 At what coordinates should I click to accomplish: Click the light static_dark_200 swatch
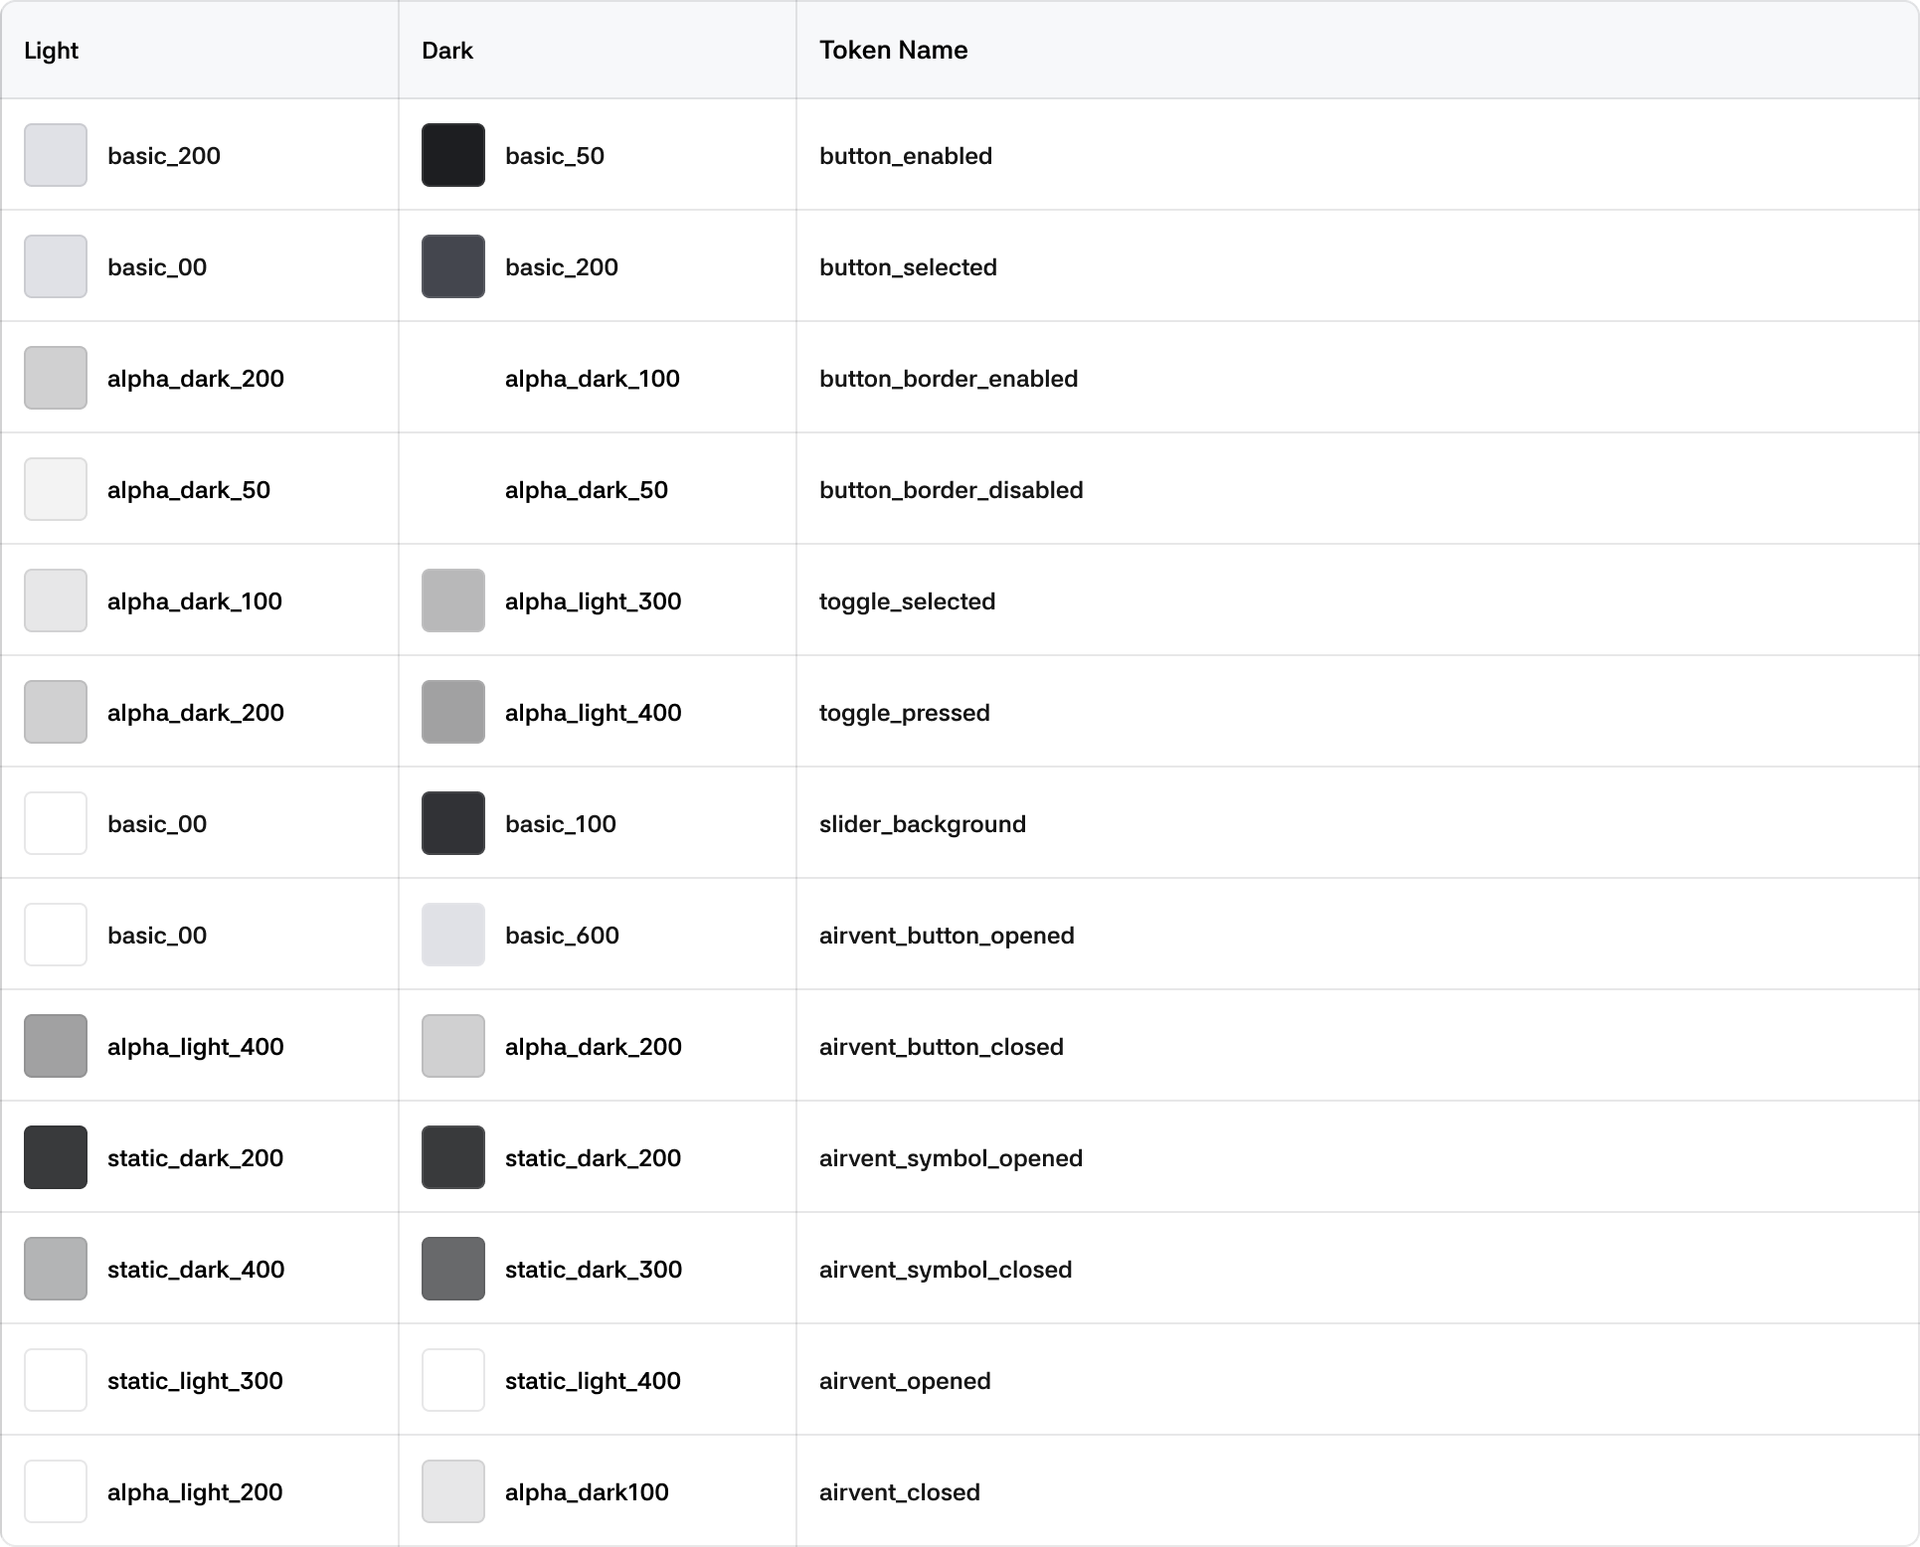click(x=55, y=1157)
